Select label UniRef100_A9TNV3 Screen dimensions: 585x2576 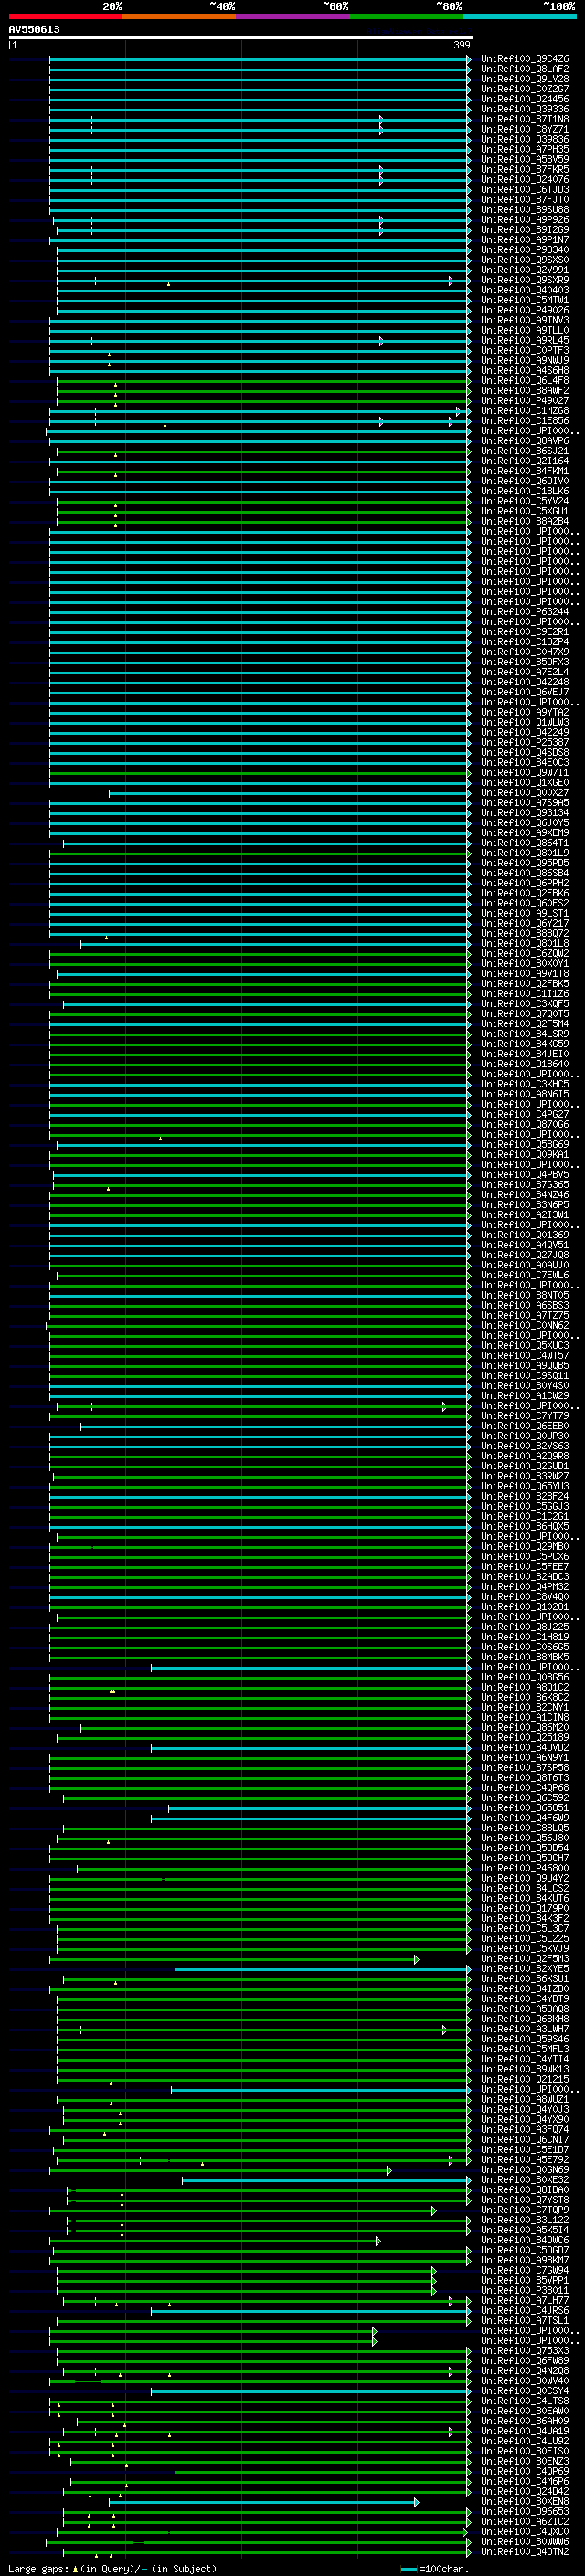pos(525,320)
